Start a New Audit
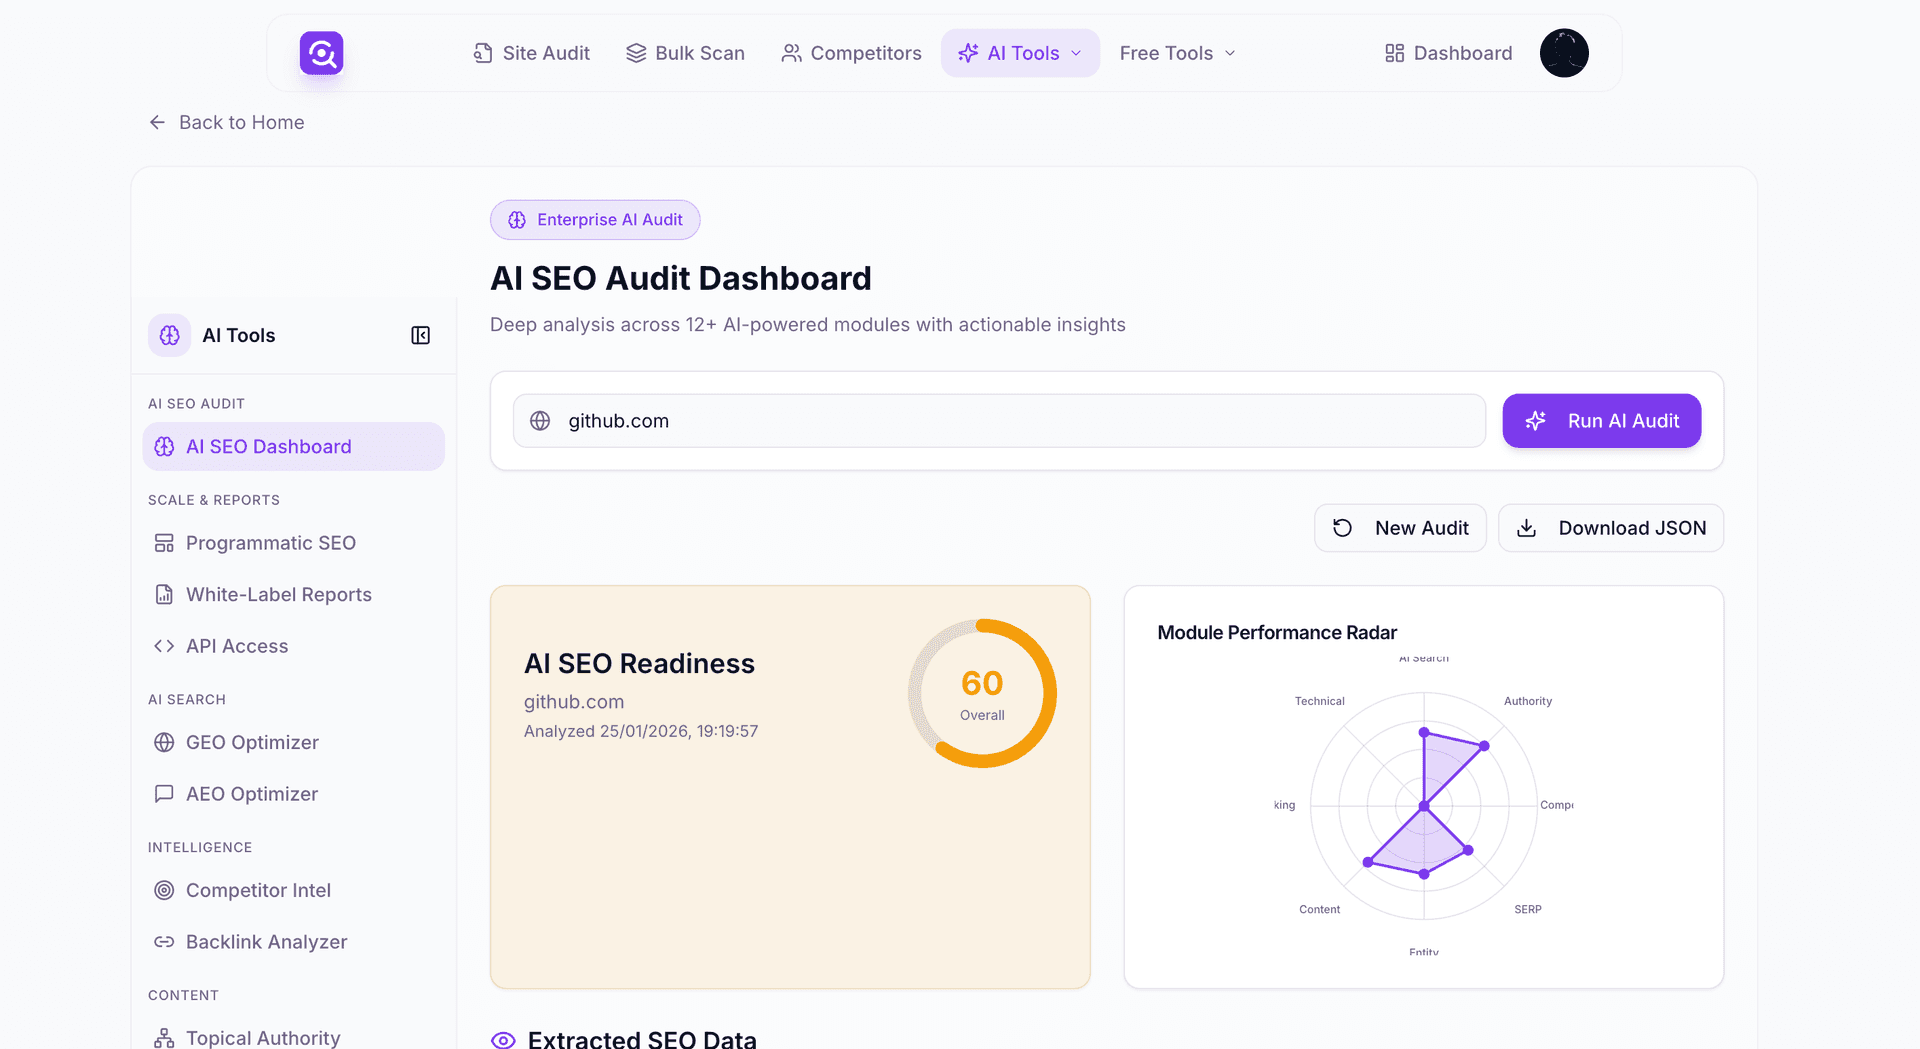The width and height of the screenshot is (1920, 1049). click(x=1400, y=528)
